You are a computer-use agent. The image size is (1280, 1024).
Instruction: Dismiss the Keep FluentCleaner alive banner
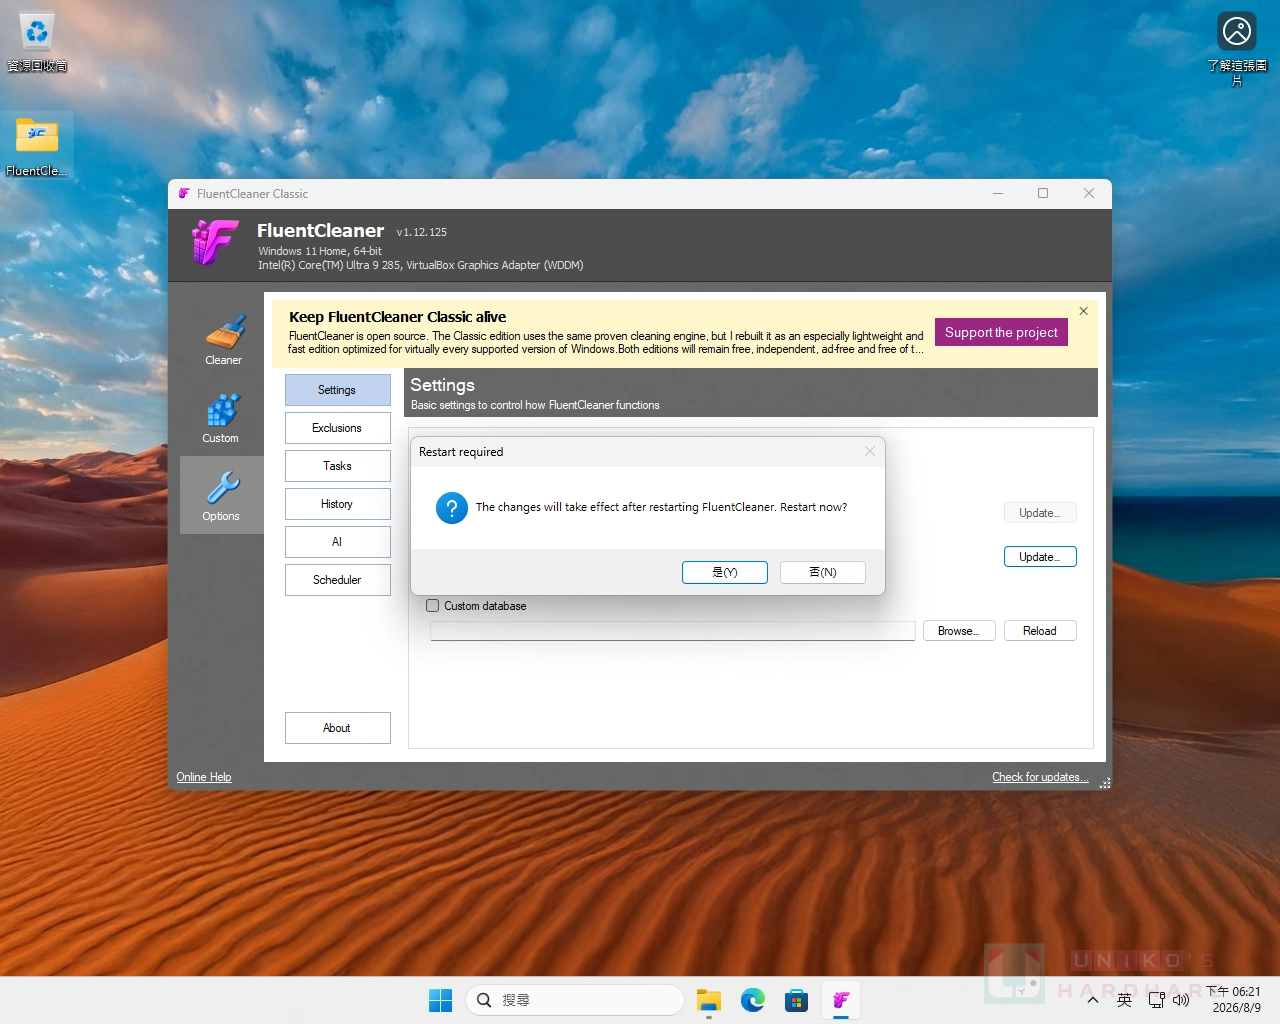1083,311
